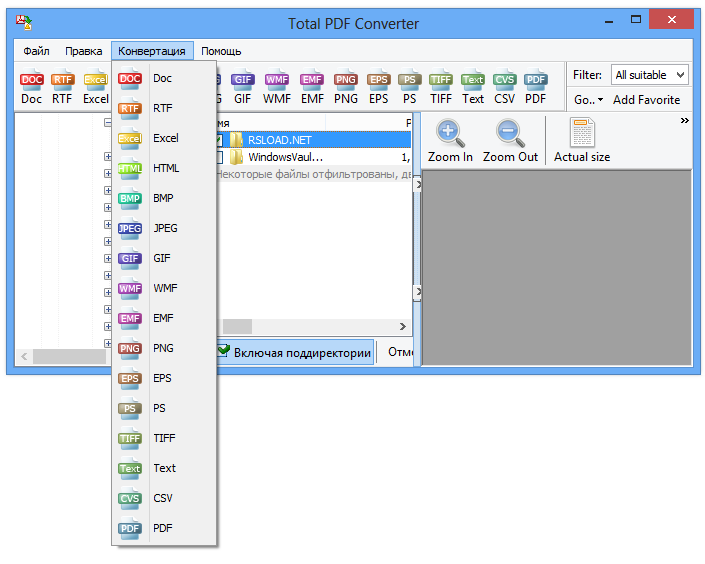This screenshot has width=705, height=564.
Task: Click the Add Favorite button
Action: 646,100
